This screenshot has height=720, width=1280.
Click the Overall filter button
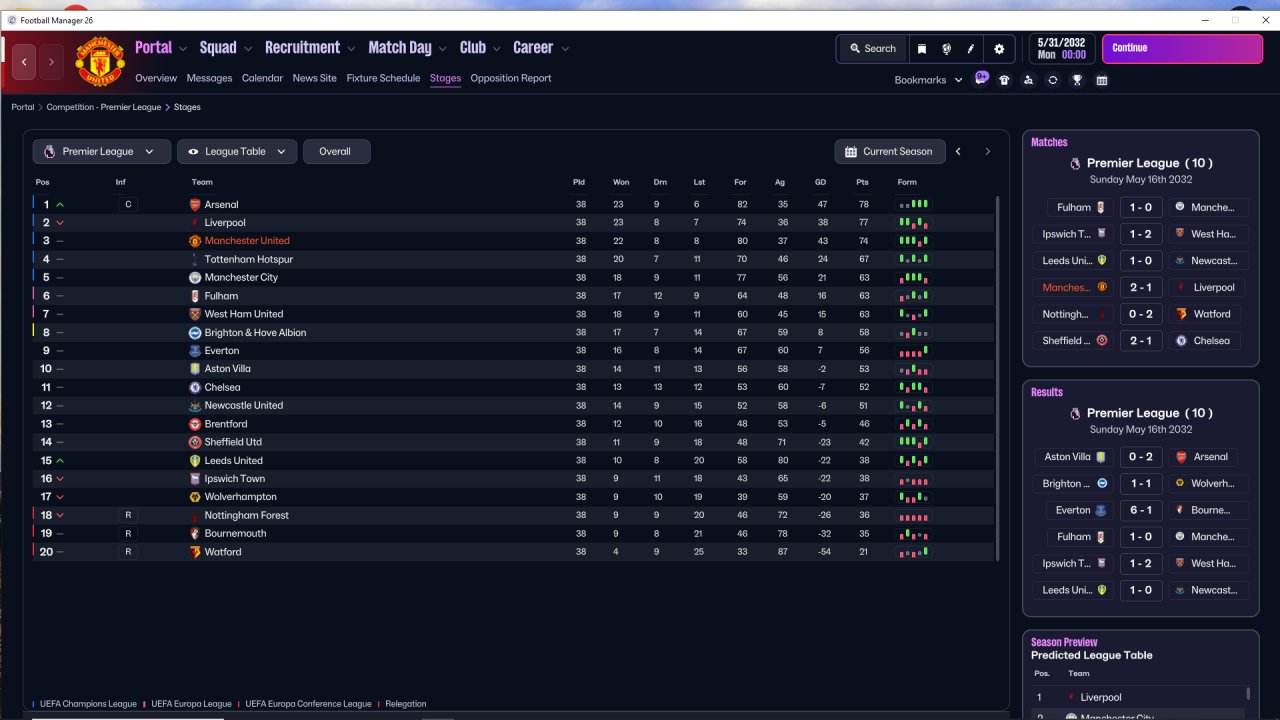coord(336,152)
